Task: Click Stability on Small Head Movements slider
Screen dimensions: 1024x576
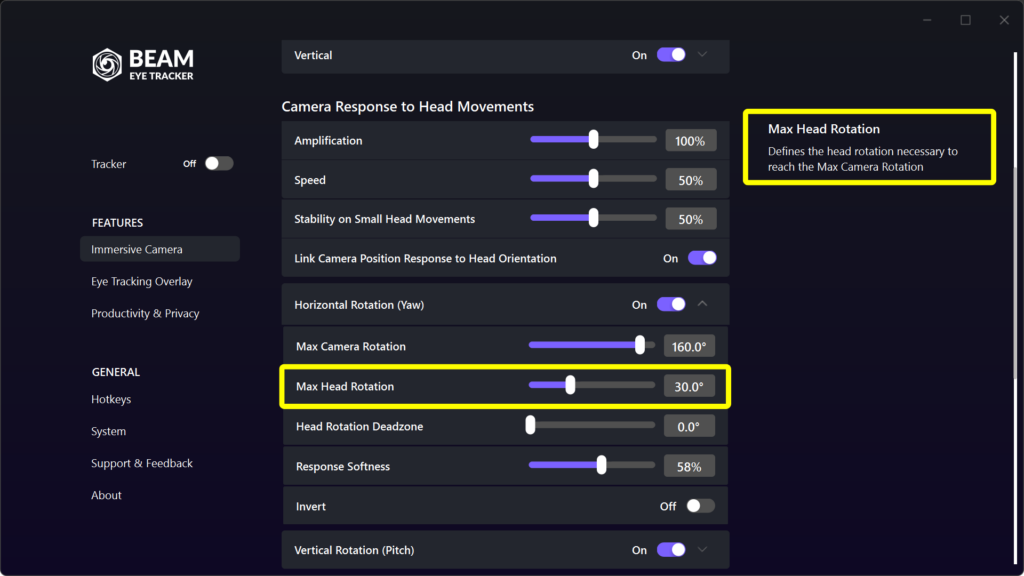Action: coord(593,217)
